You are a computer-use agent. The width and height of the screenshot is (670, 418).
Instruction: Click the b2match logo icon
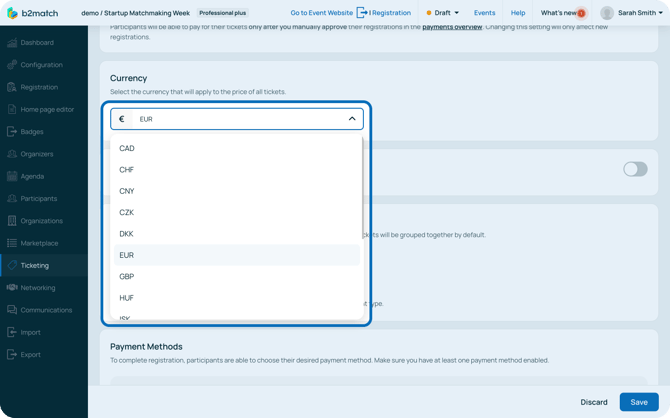pyautogui.click(x=13, y=13)
